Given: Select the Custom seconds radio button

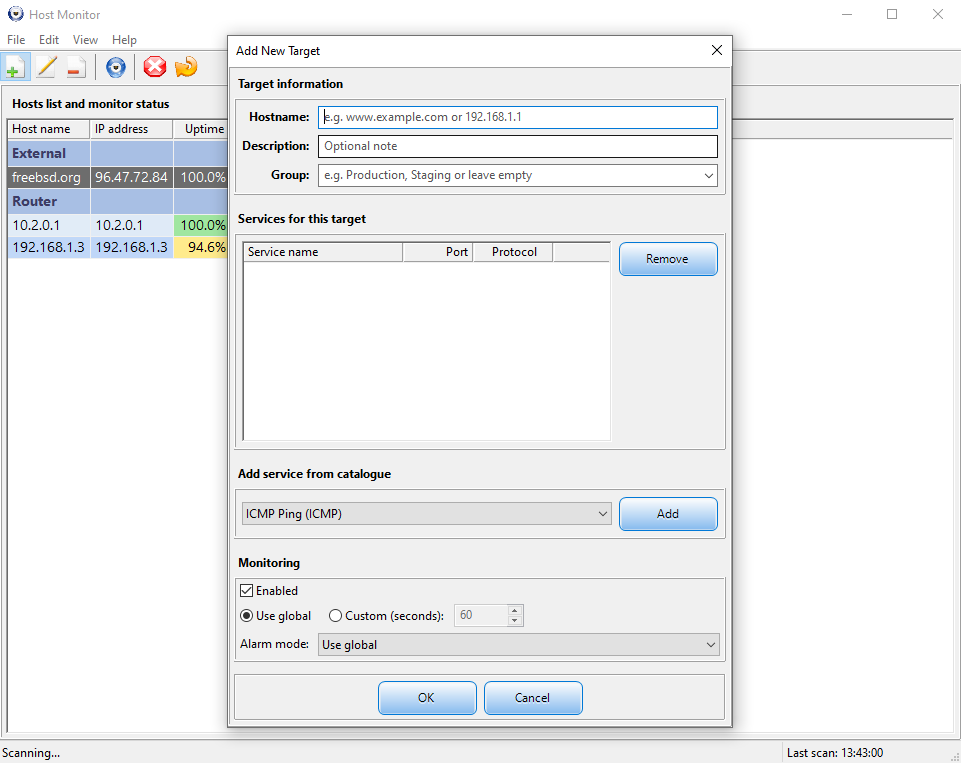Looking at the screenshot, I should [336, 616].
